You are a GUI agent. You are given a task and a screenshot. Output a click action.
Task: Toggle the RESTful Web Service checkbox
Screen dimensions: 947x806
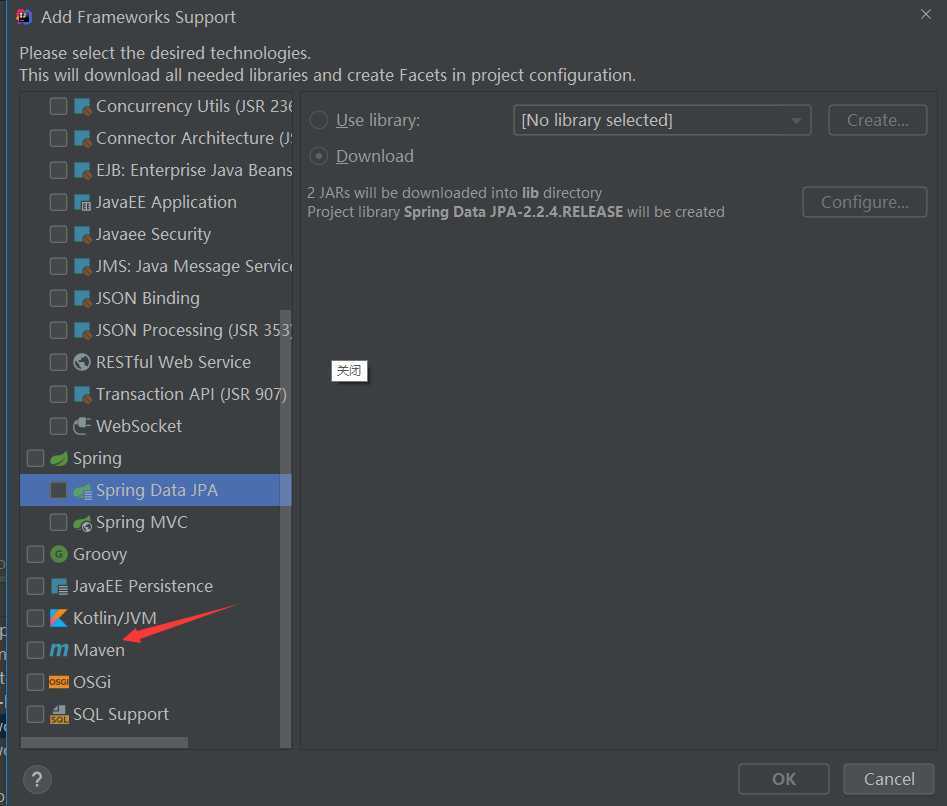point(59,362)
